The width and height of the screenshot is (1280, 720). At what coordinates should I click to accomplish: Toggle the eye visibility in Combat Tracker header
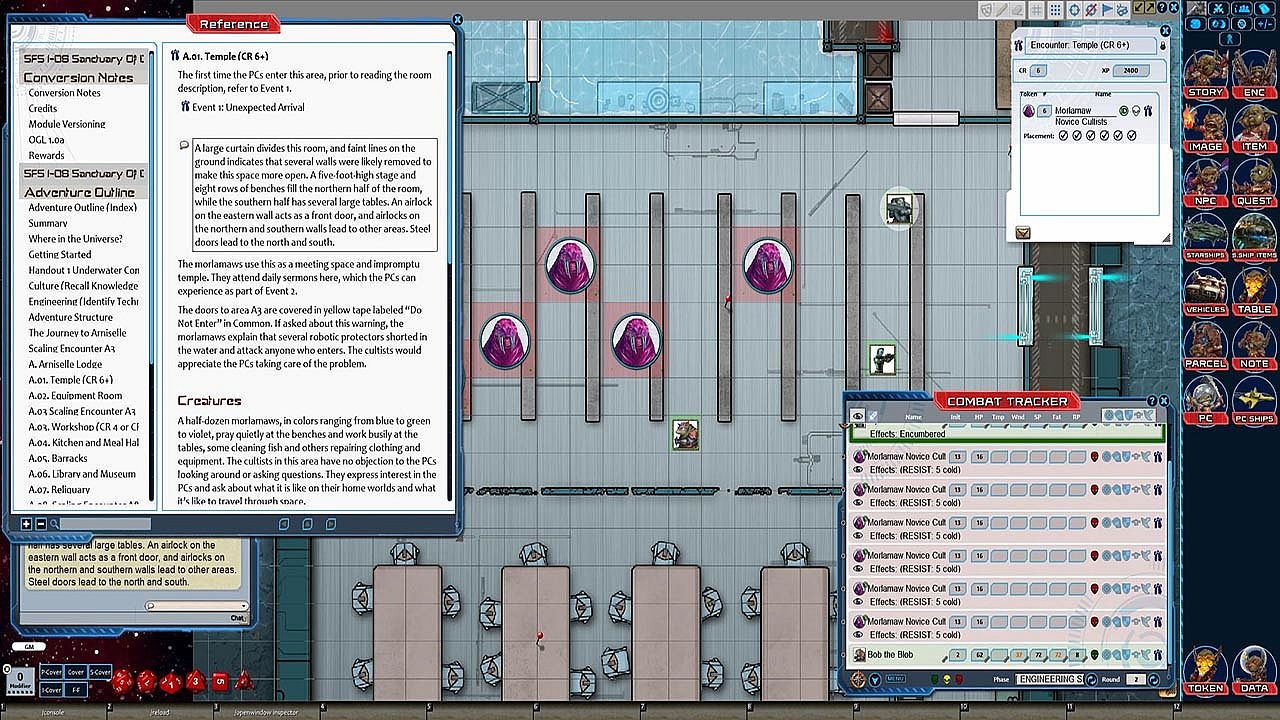point(857,415)
